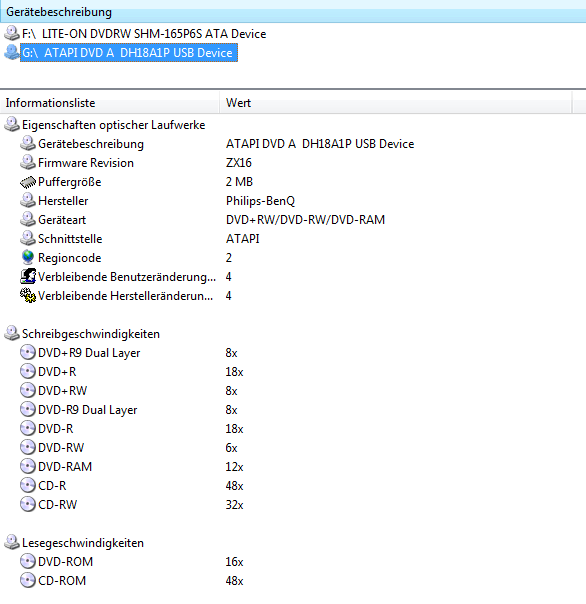Click the gears icon for Verbleibende Herstelleränderungen

pyautogui.click(x=28, y=295)
